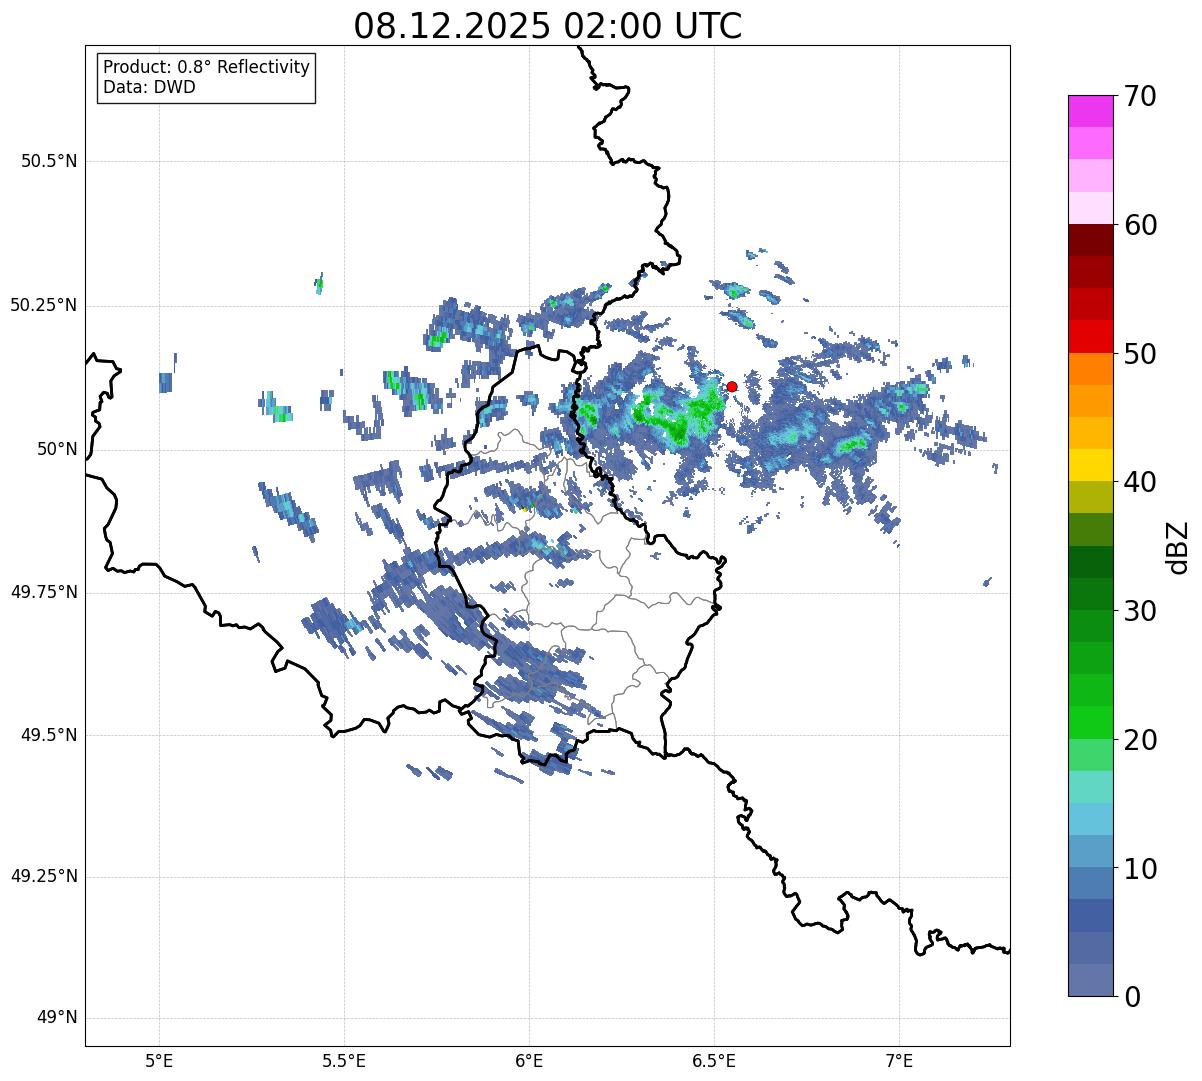Click the yellow colorbar segment just above 40
This screenshot has width=1202, height=1081.
[x=1090, y=465]
